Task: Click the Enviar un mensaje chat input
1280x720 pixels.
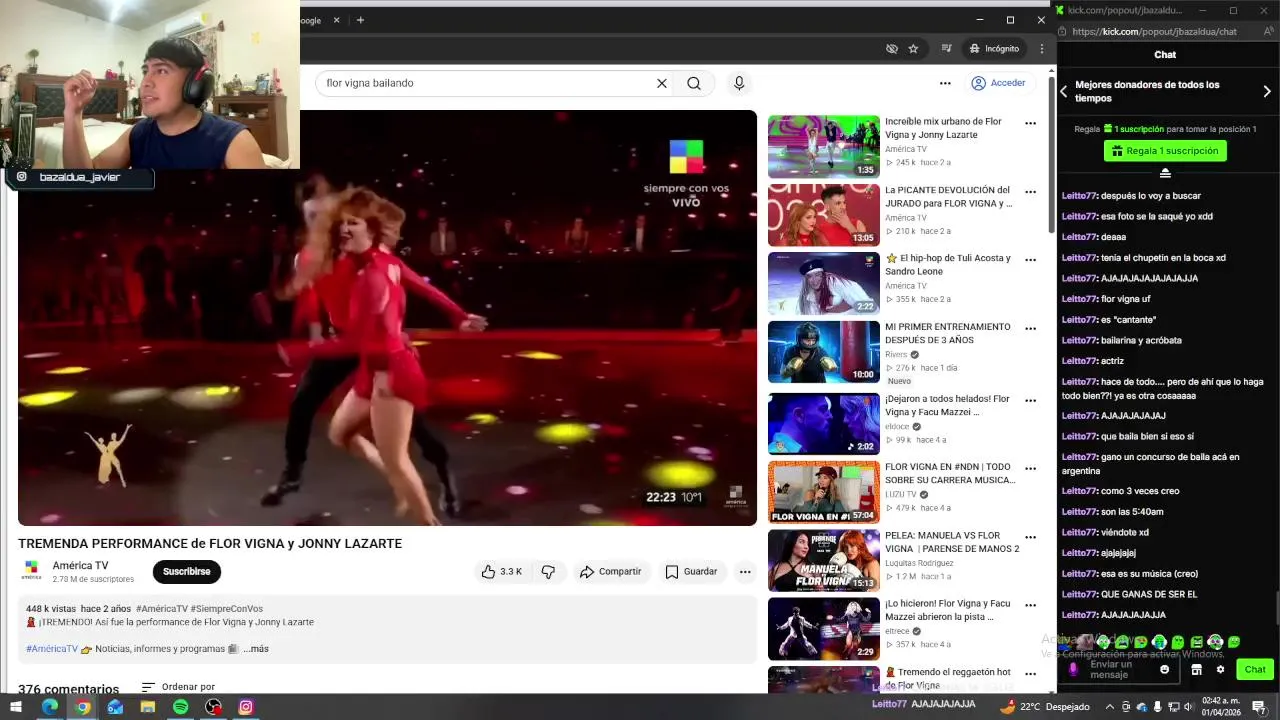Action: (1120, 669)
